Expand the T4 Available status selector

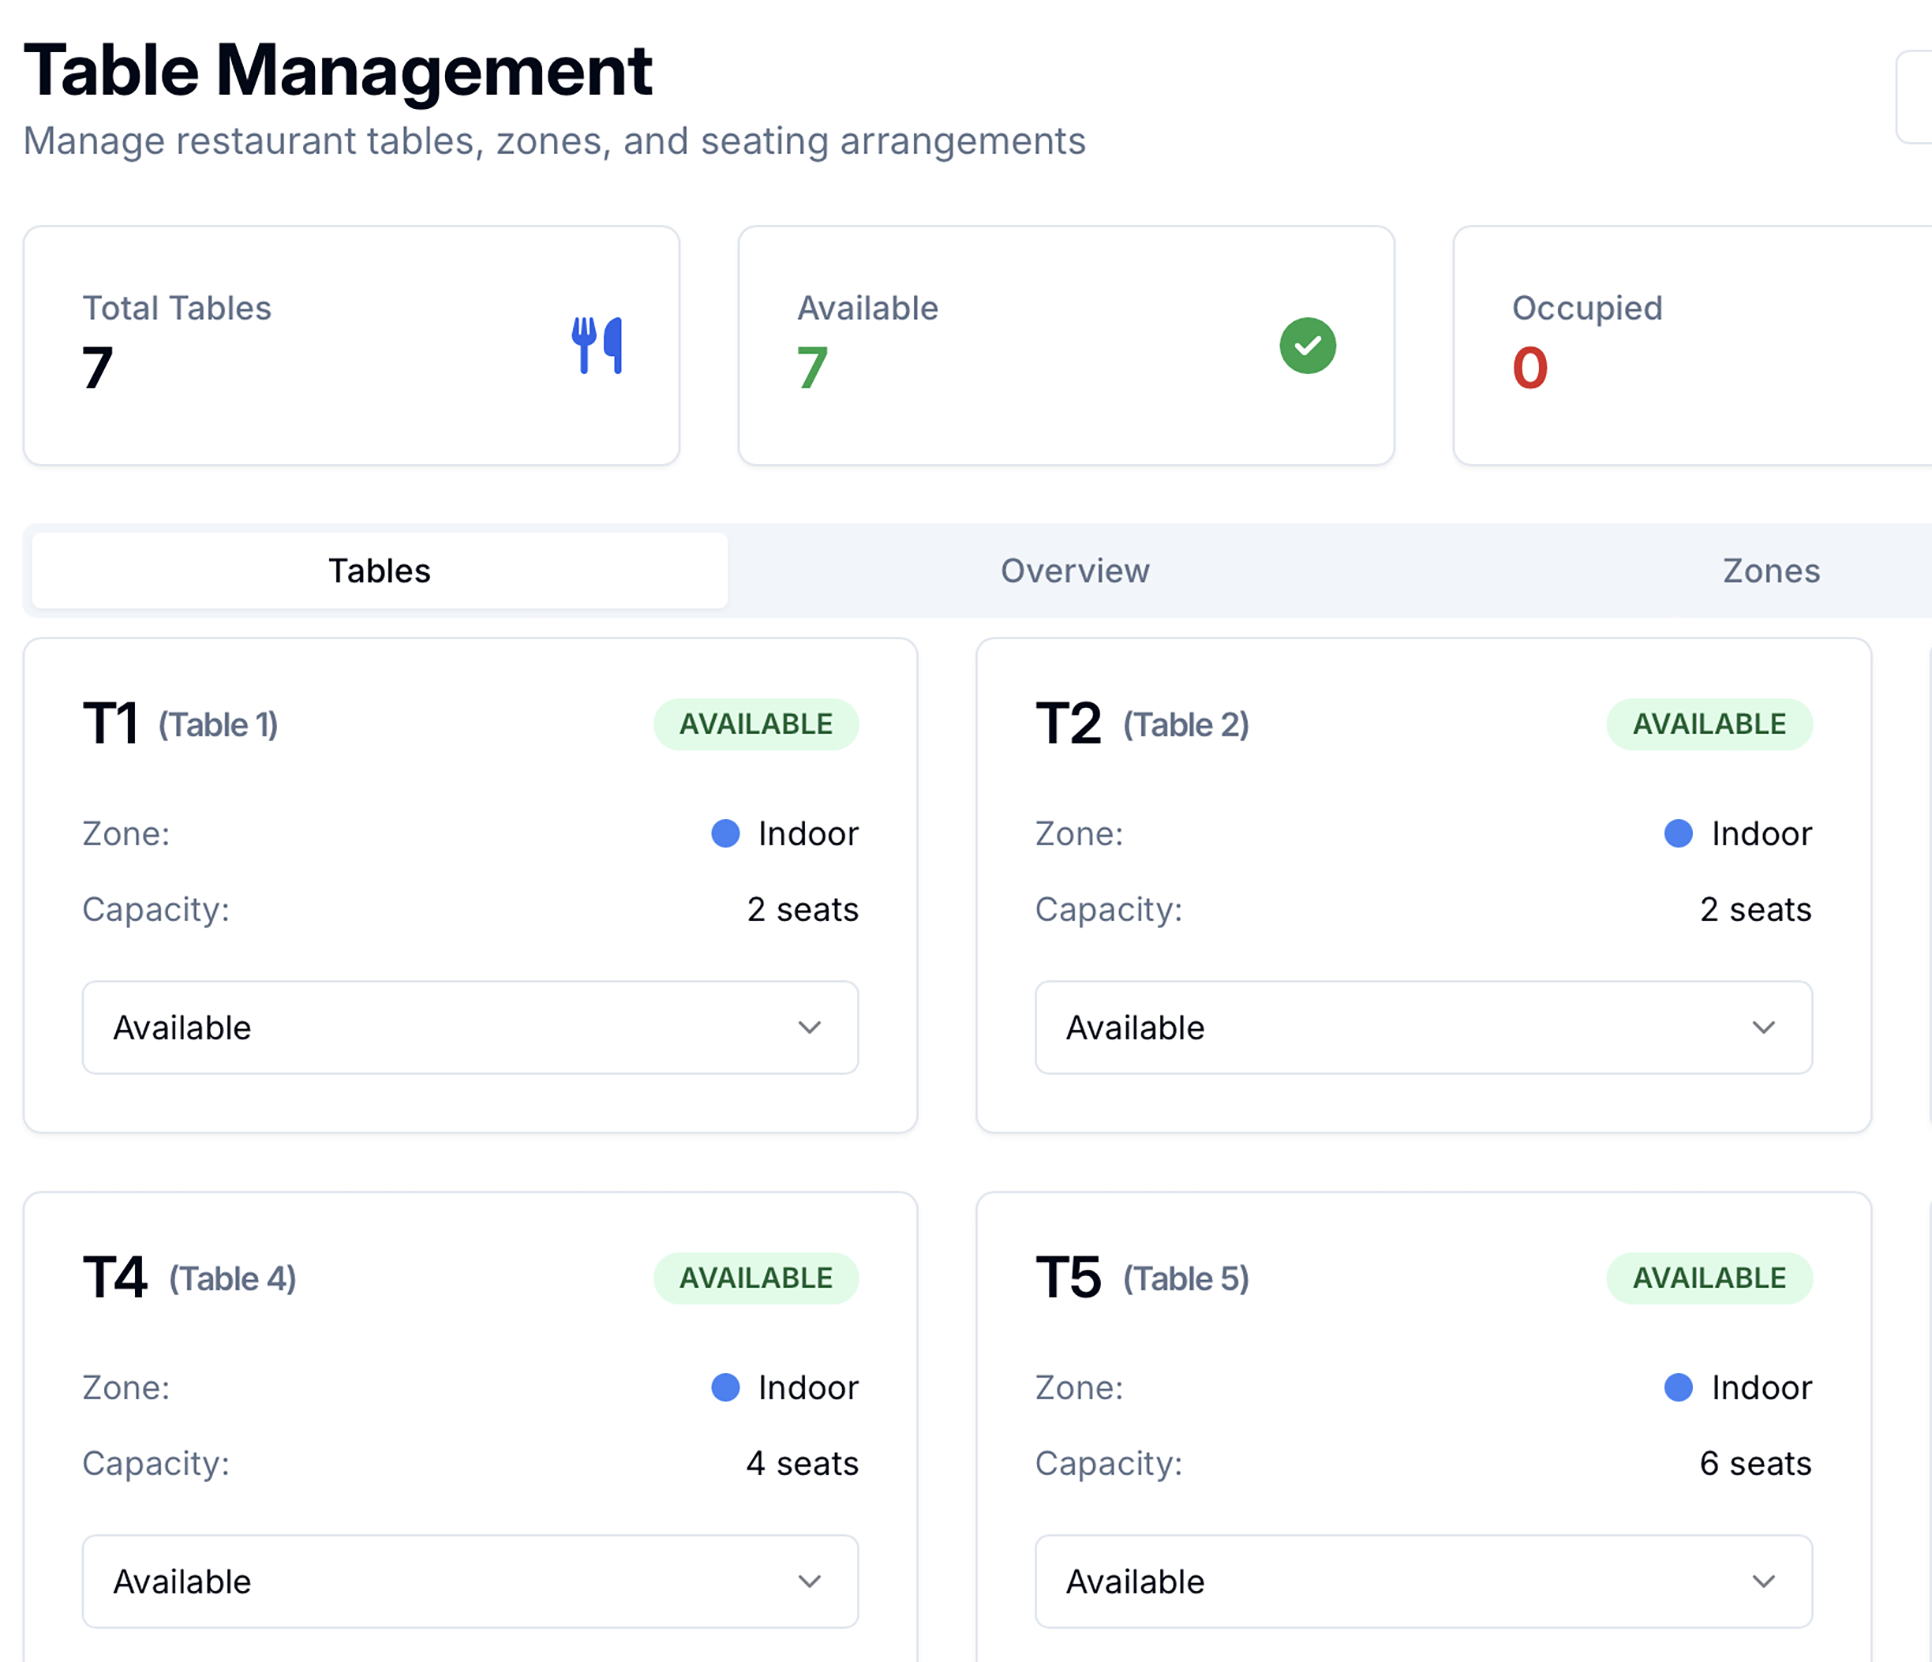point(470,1581)
